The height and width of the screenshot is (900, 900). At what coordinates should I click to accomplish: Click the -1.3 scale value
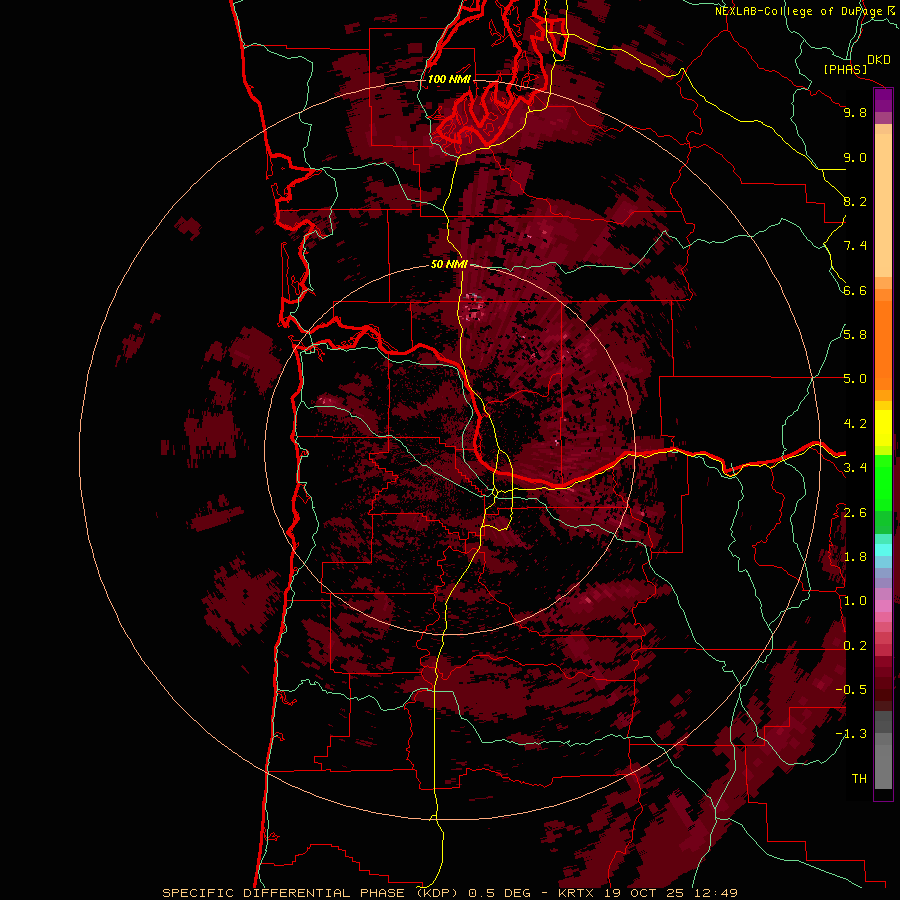click(x=851, y=734)
